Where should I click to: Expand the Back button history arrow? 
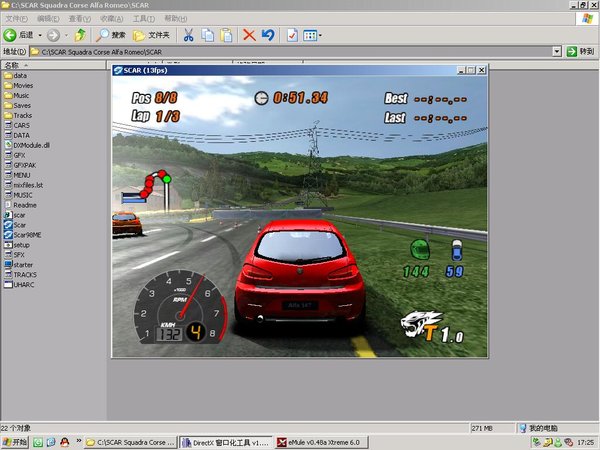coord(39,34)
